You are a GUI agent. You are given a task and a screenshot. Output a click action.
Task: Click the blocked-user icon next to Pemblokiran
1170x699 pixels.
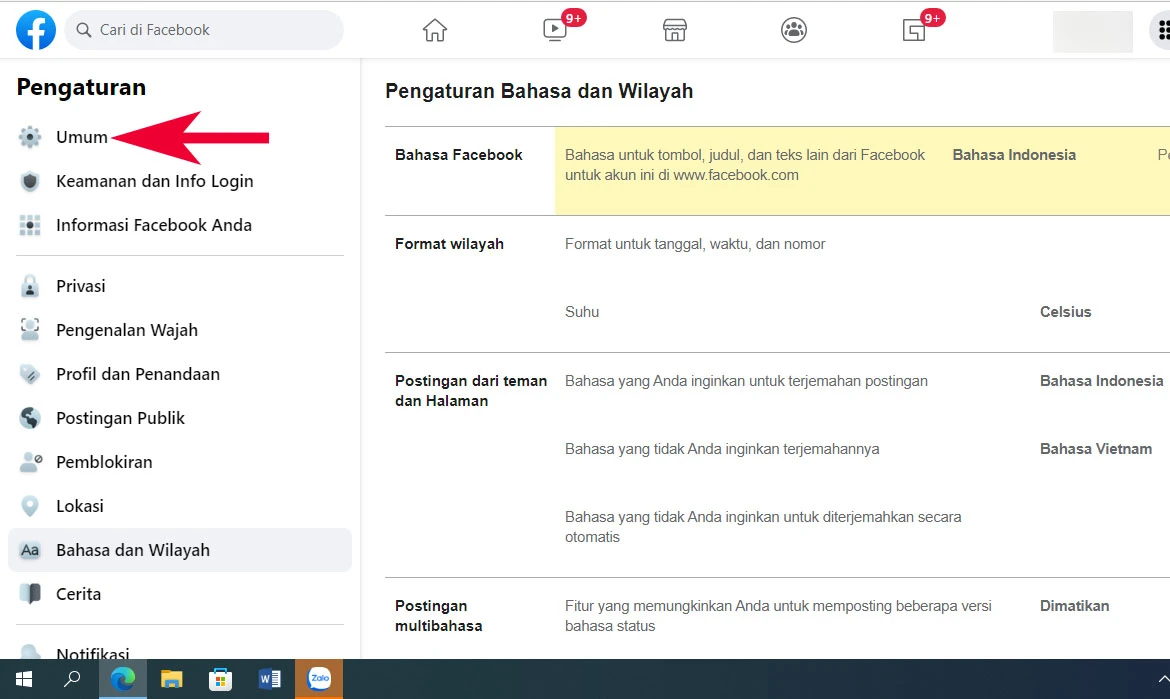click(29, 462)
